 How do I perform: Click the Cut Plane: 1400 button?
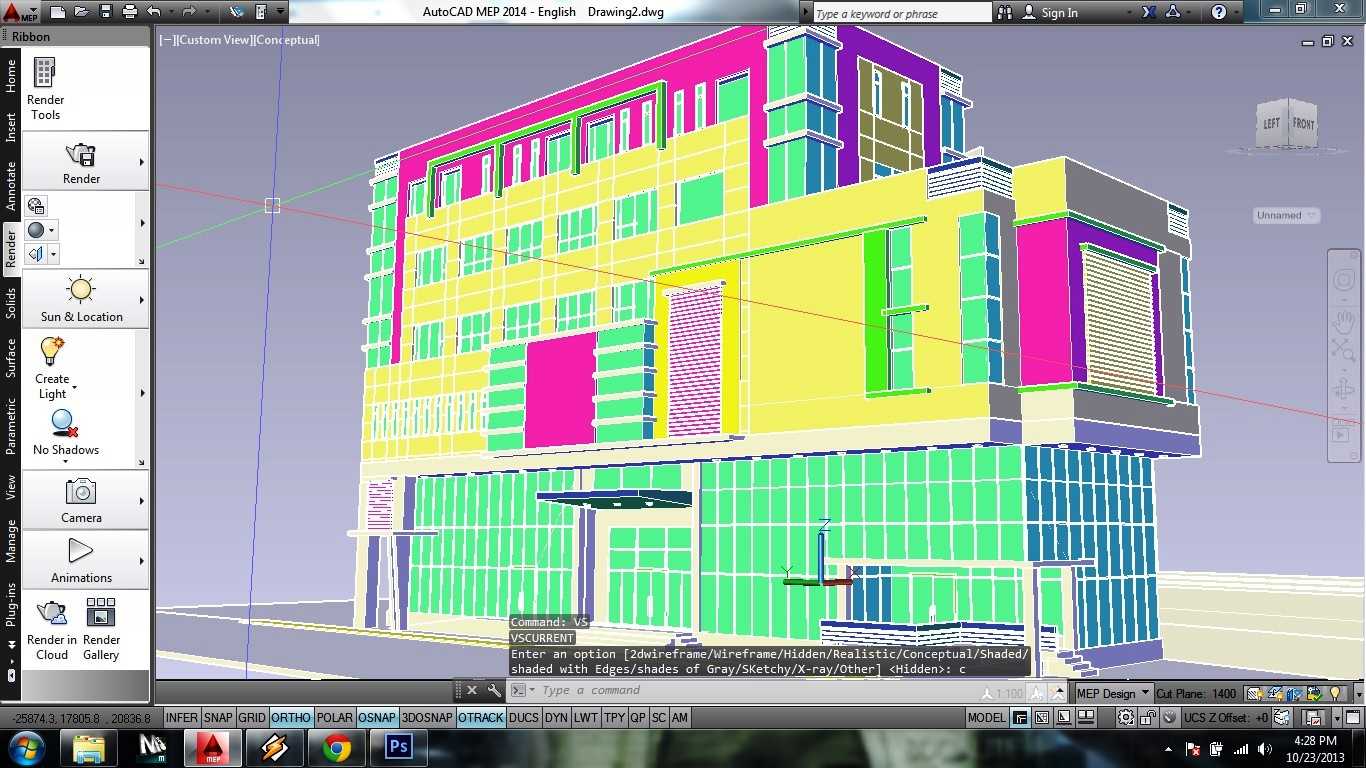[1196, 693]
